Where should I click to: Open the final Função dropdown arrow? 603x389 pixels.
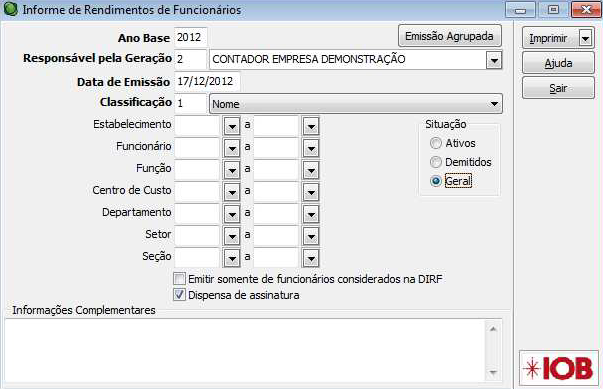tap(311, 170)
